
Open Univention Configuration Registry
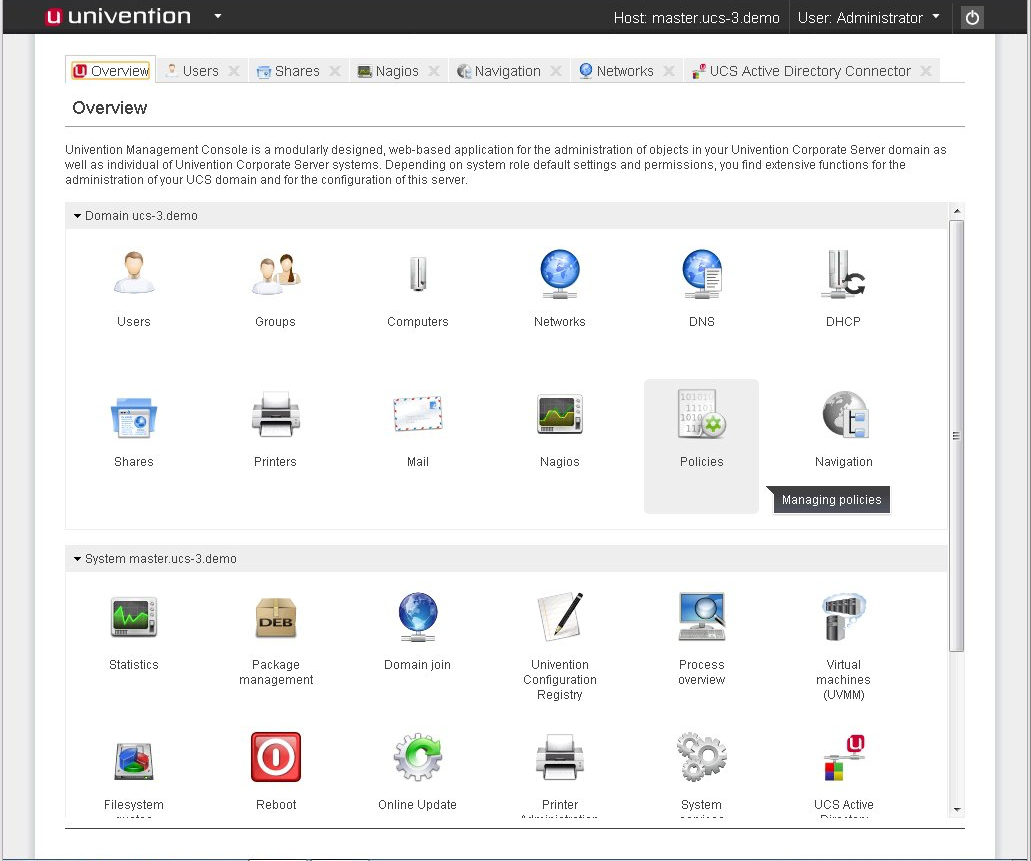[560, 616]
